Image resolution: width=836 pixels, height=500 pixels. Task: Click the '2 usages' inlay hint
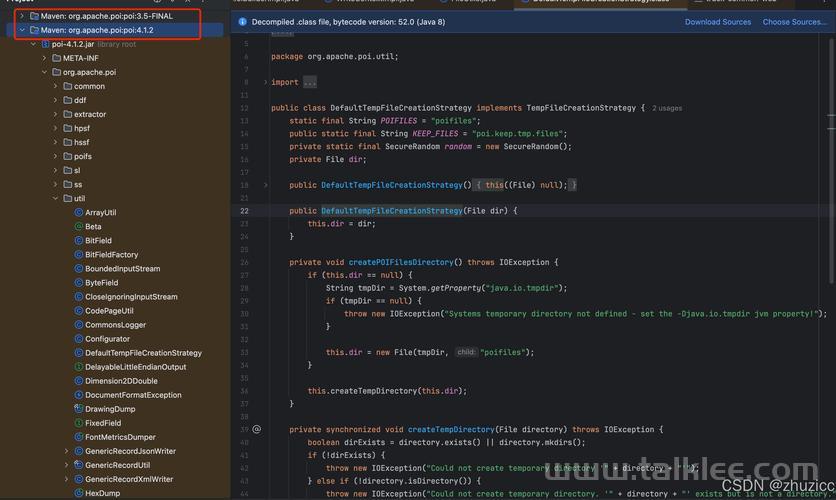tap(666, 108)
